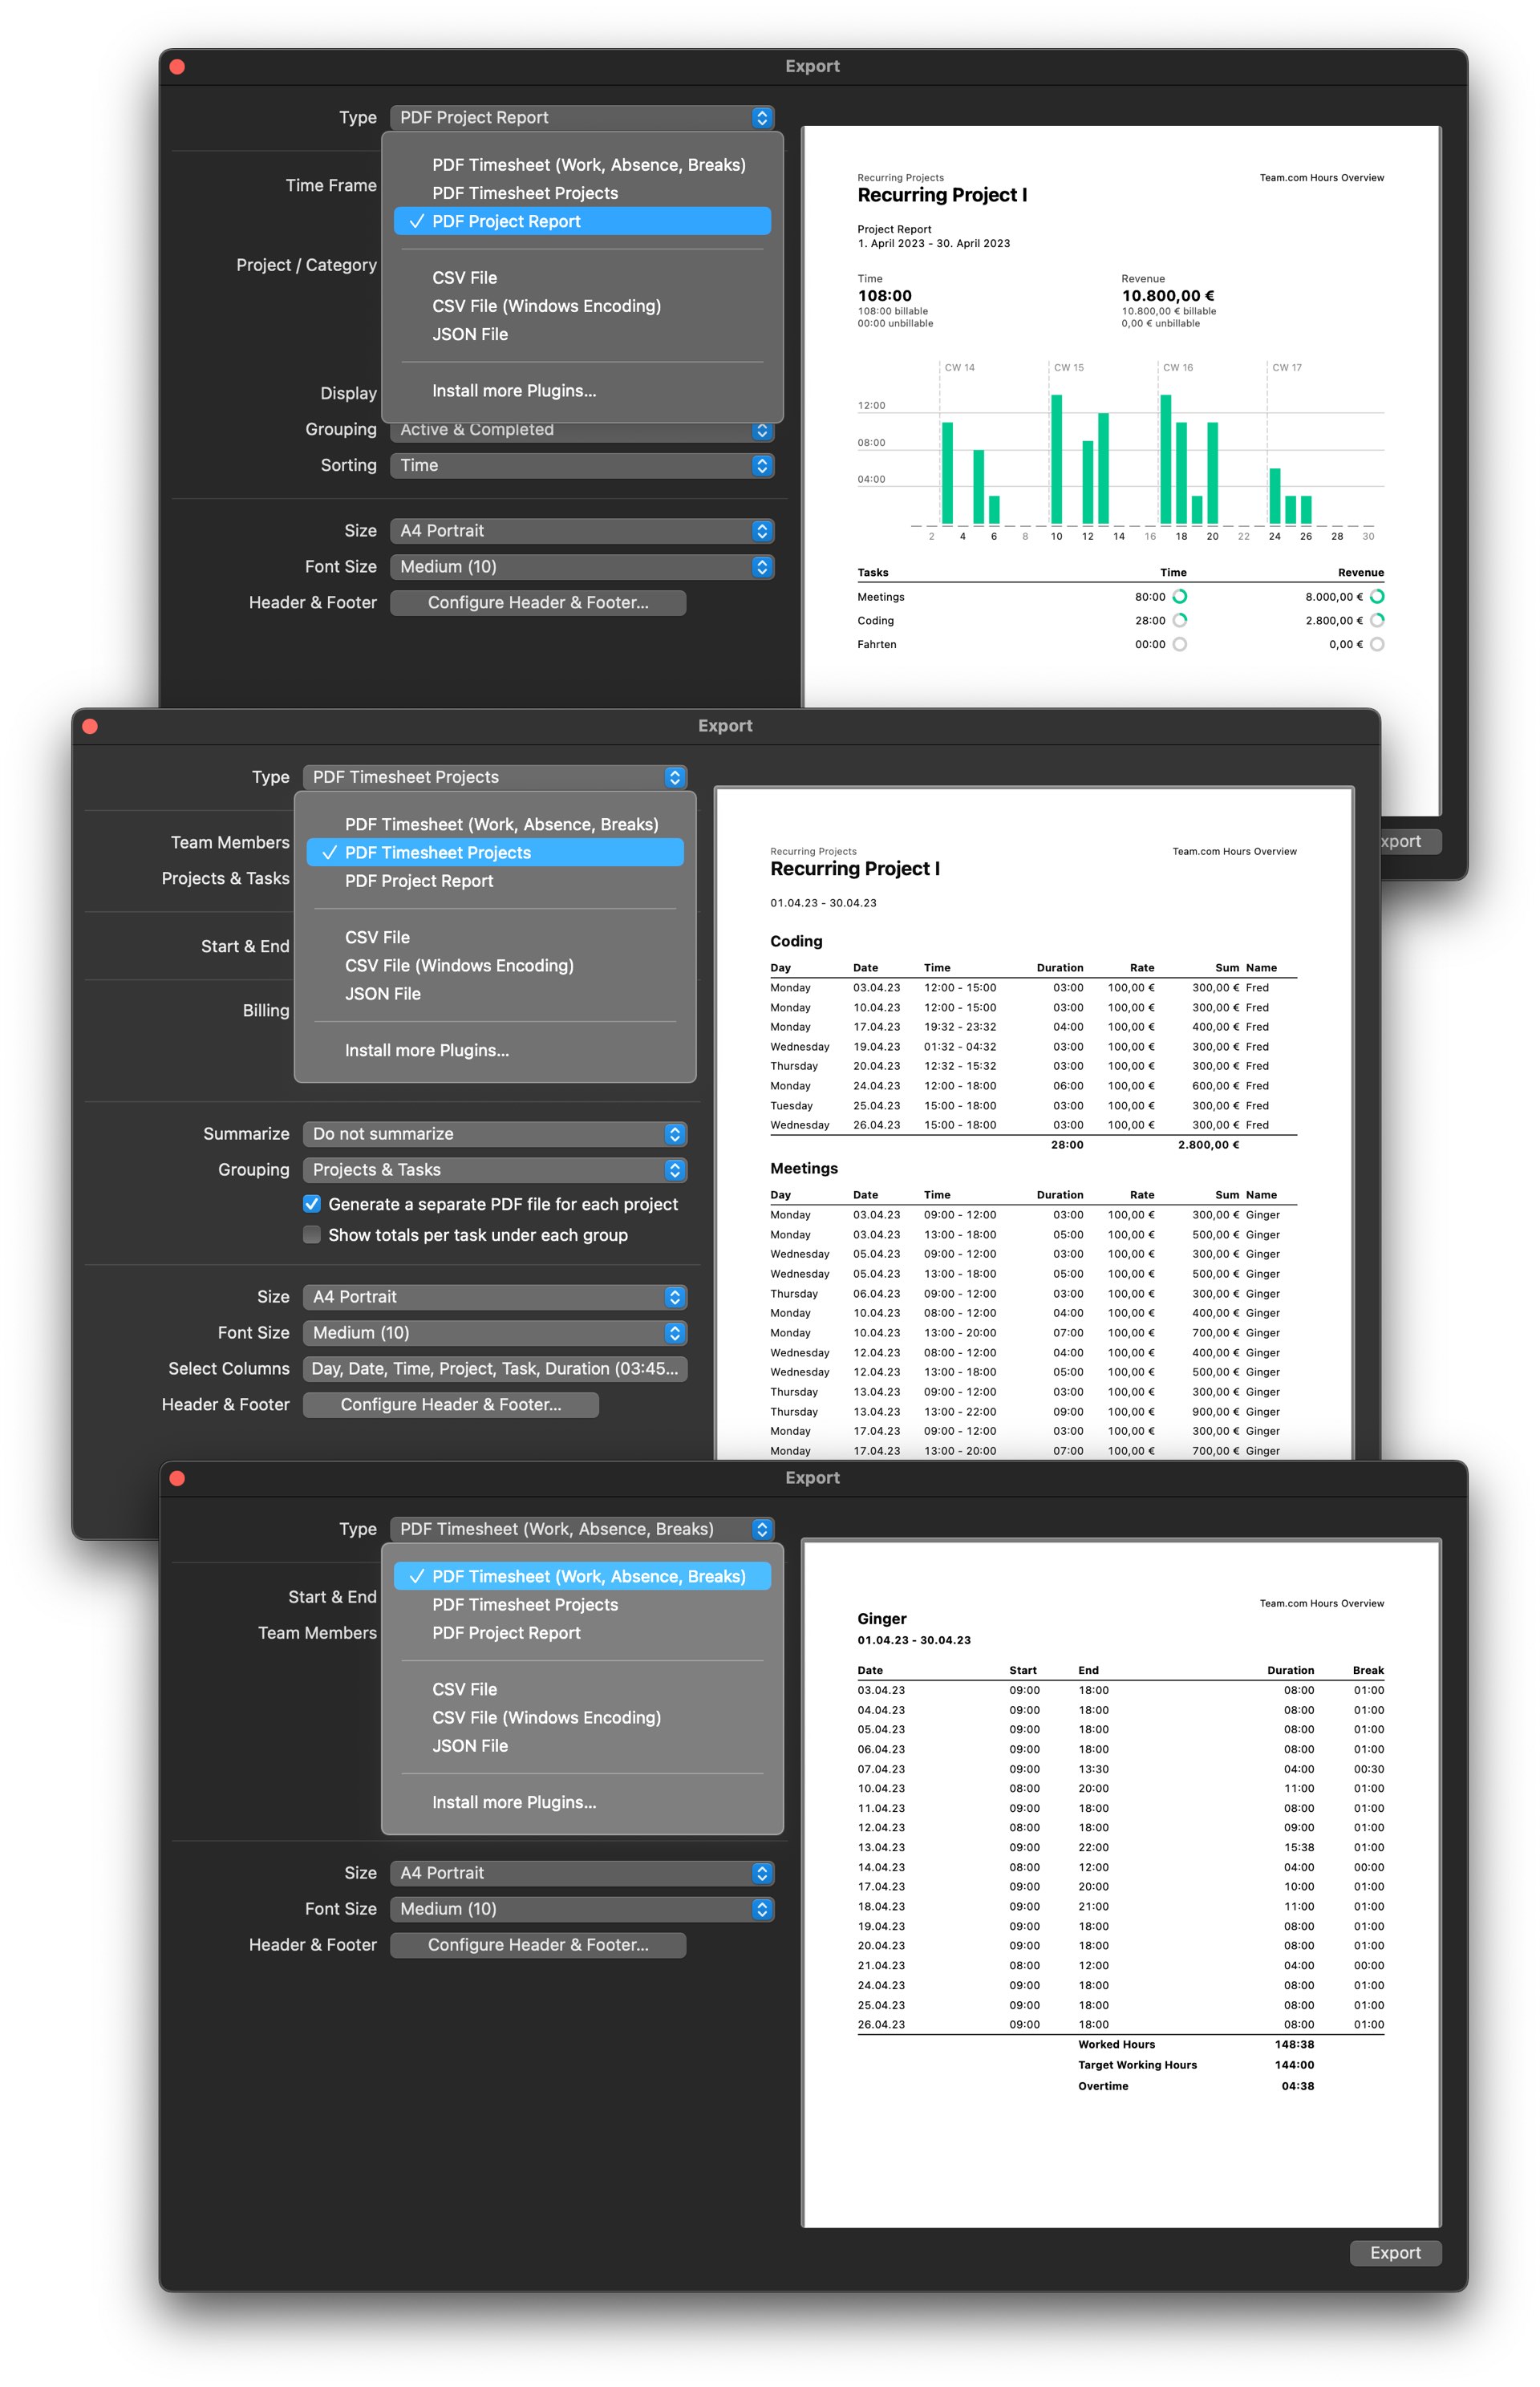This screenshot has width=1540, height=2387.
Task: Open the Size A4 Portrait dropdown in top window
Action: (582, 531)
